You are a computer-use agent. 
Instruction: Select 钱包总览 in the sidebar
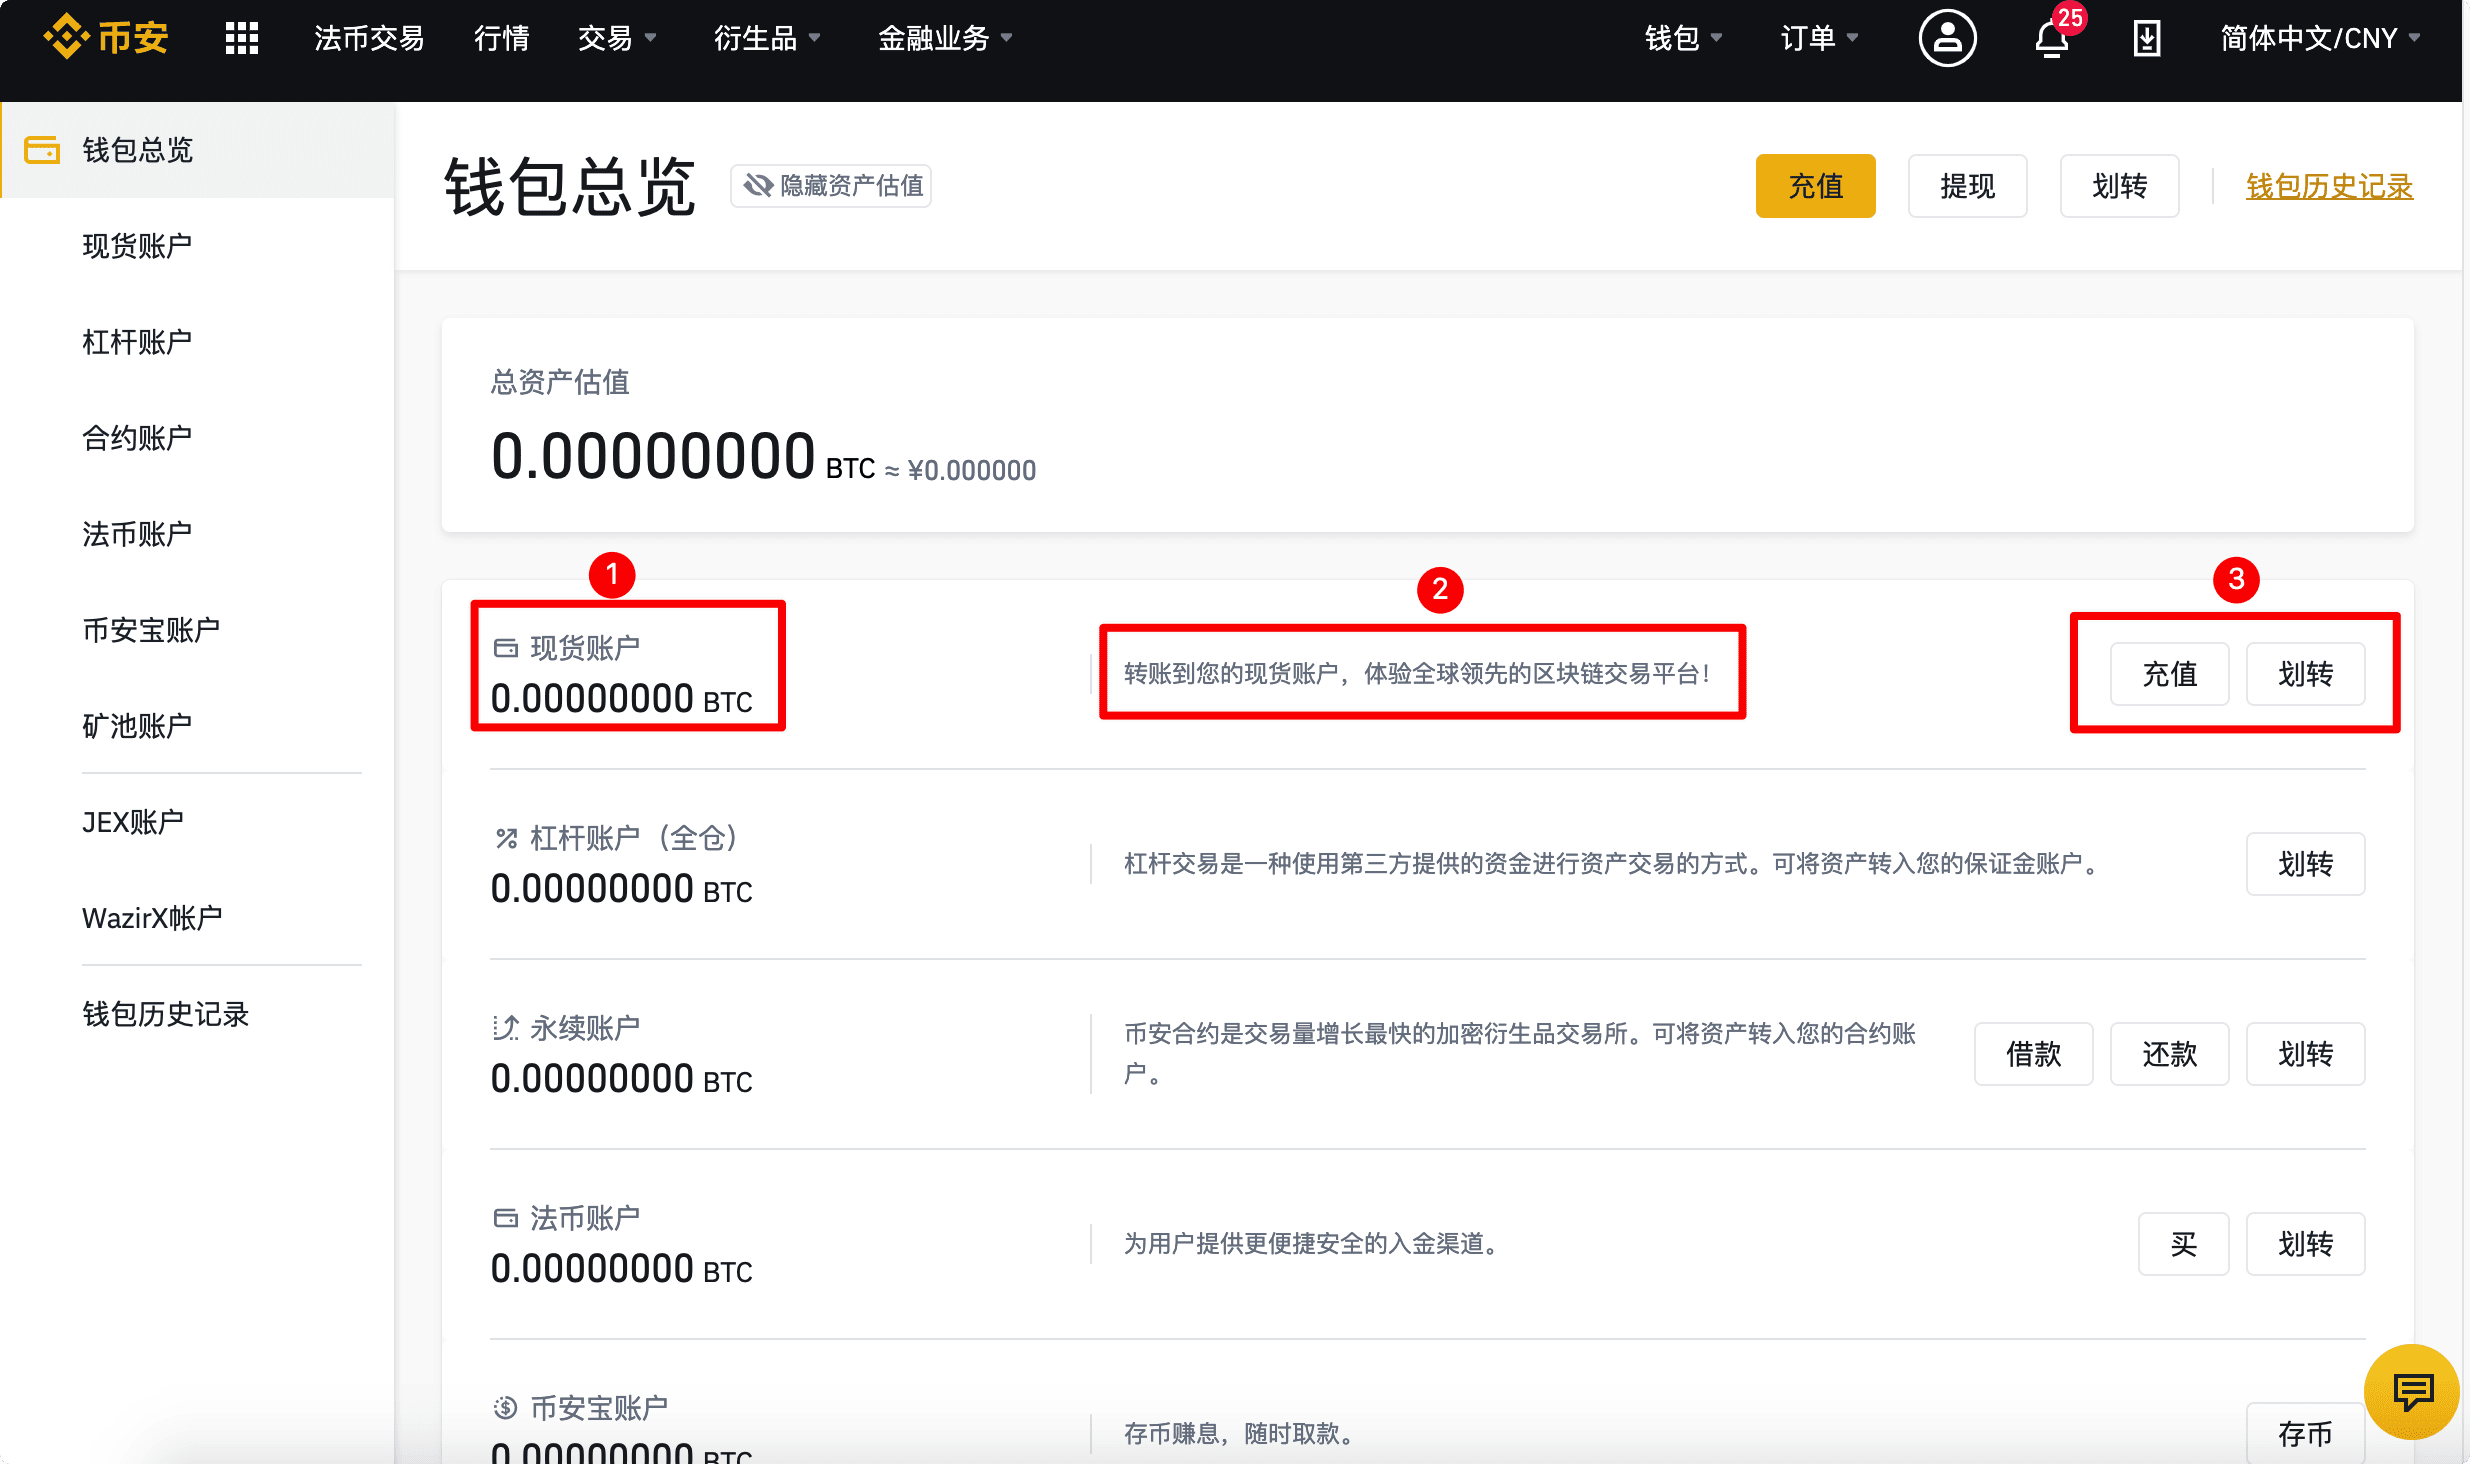[198, 150]
